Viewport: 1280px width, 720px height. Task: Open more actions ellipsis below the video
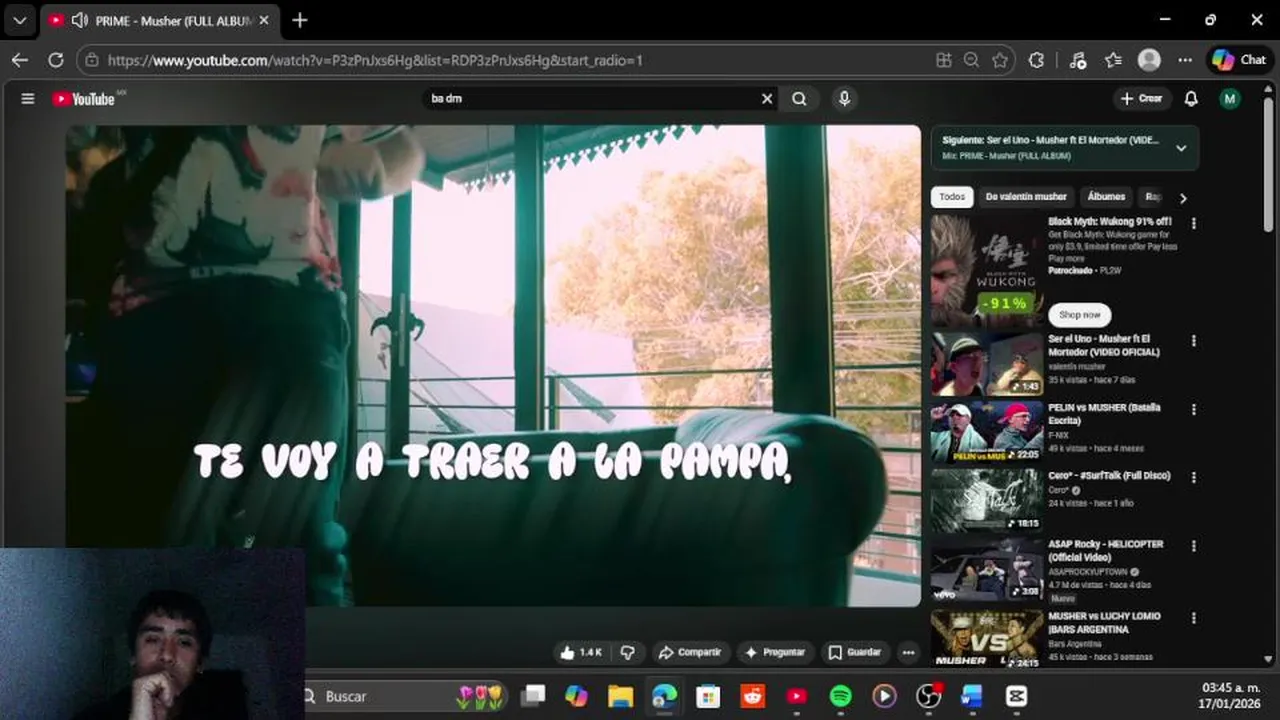(x=908, y=652)
